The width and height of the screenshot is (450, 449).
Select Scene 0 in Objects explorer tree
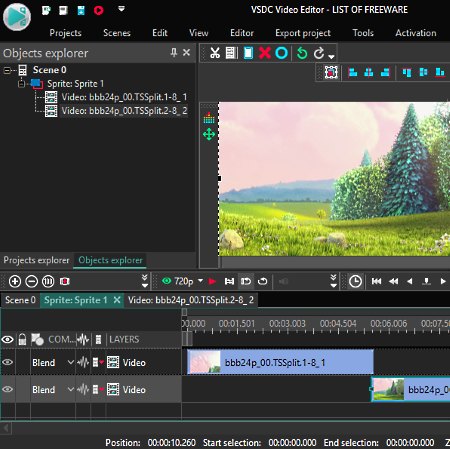(x=49, y=70)
